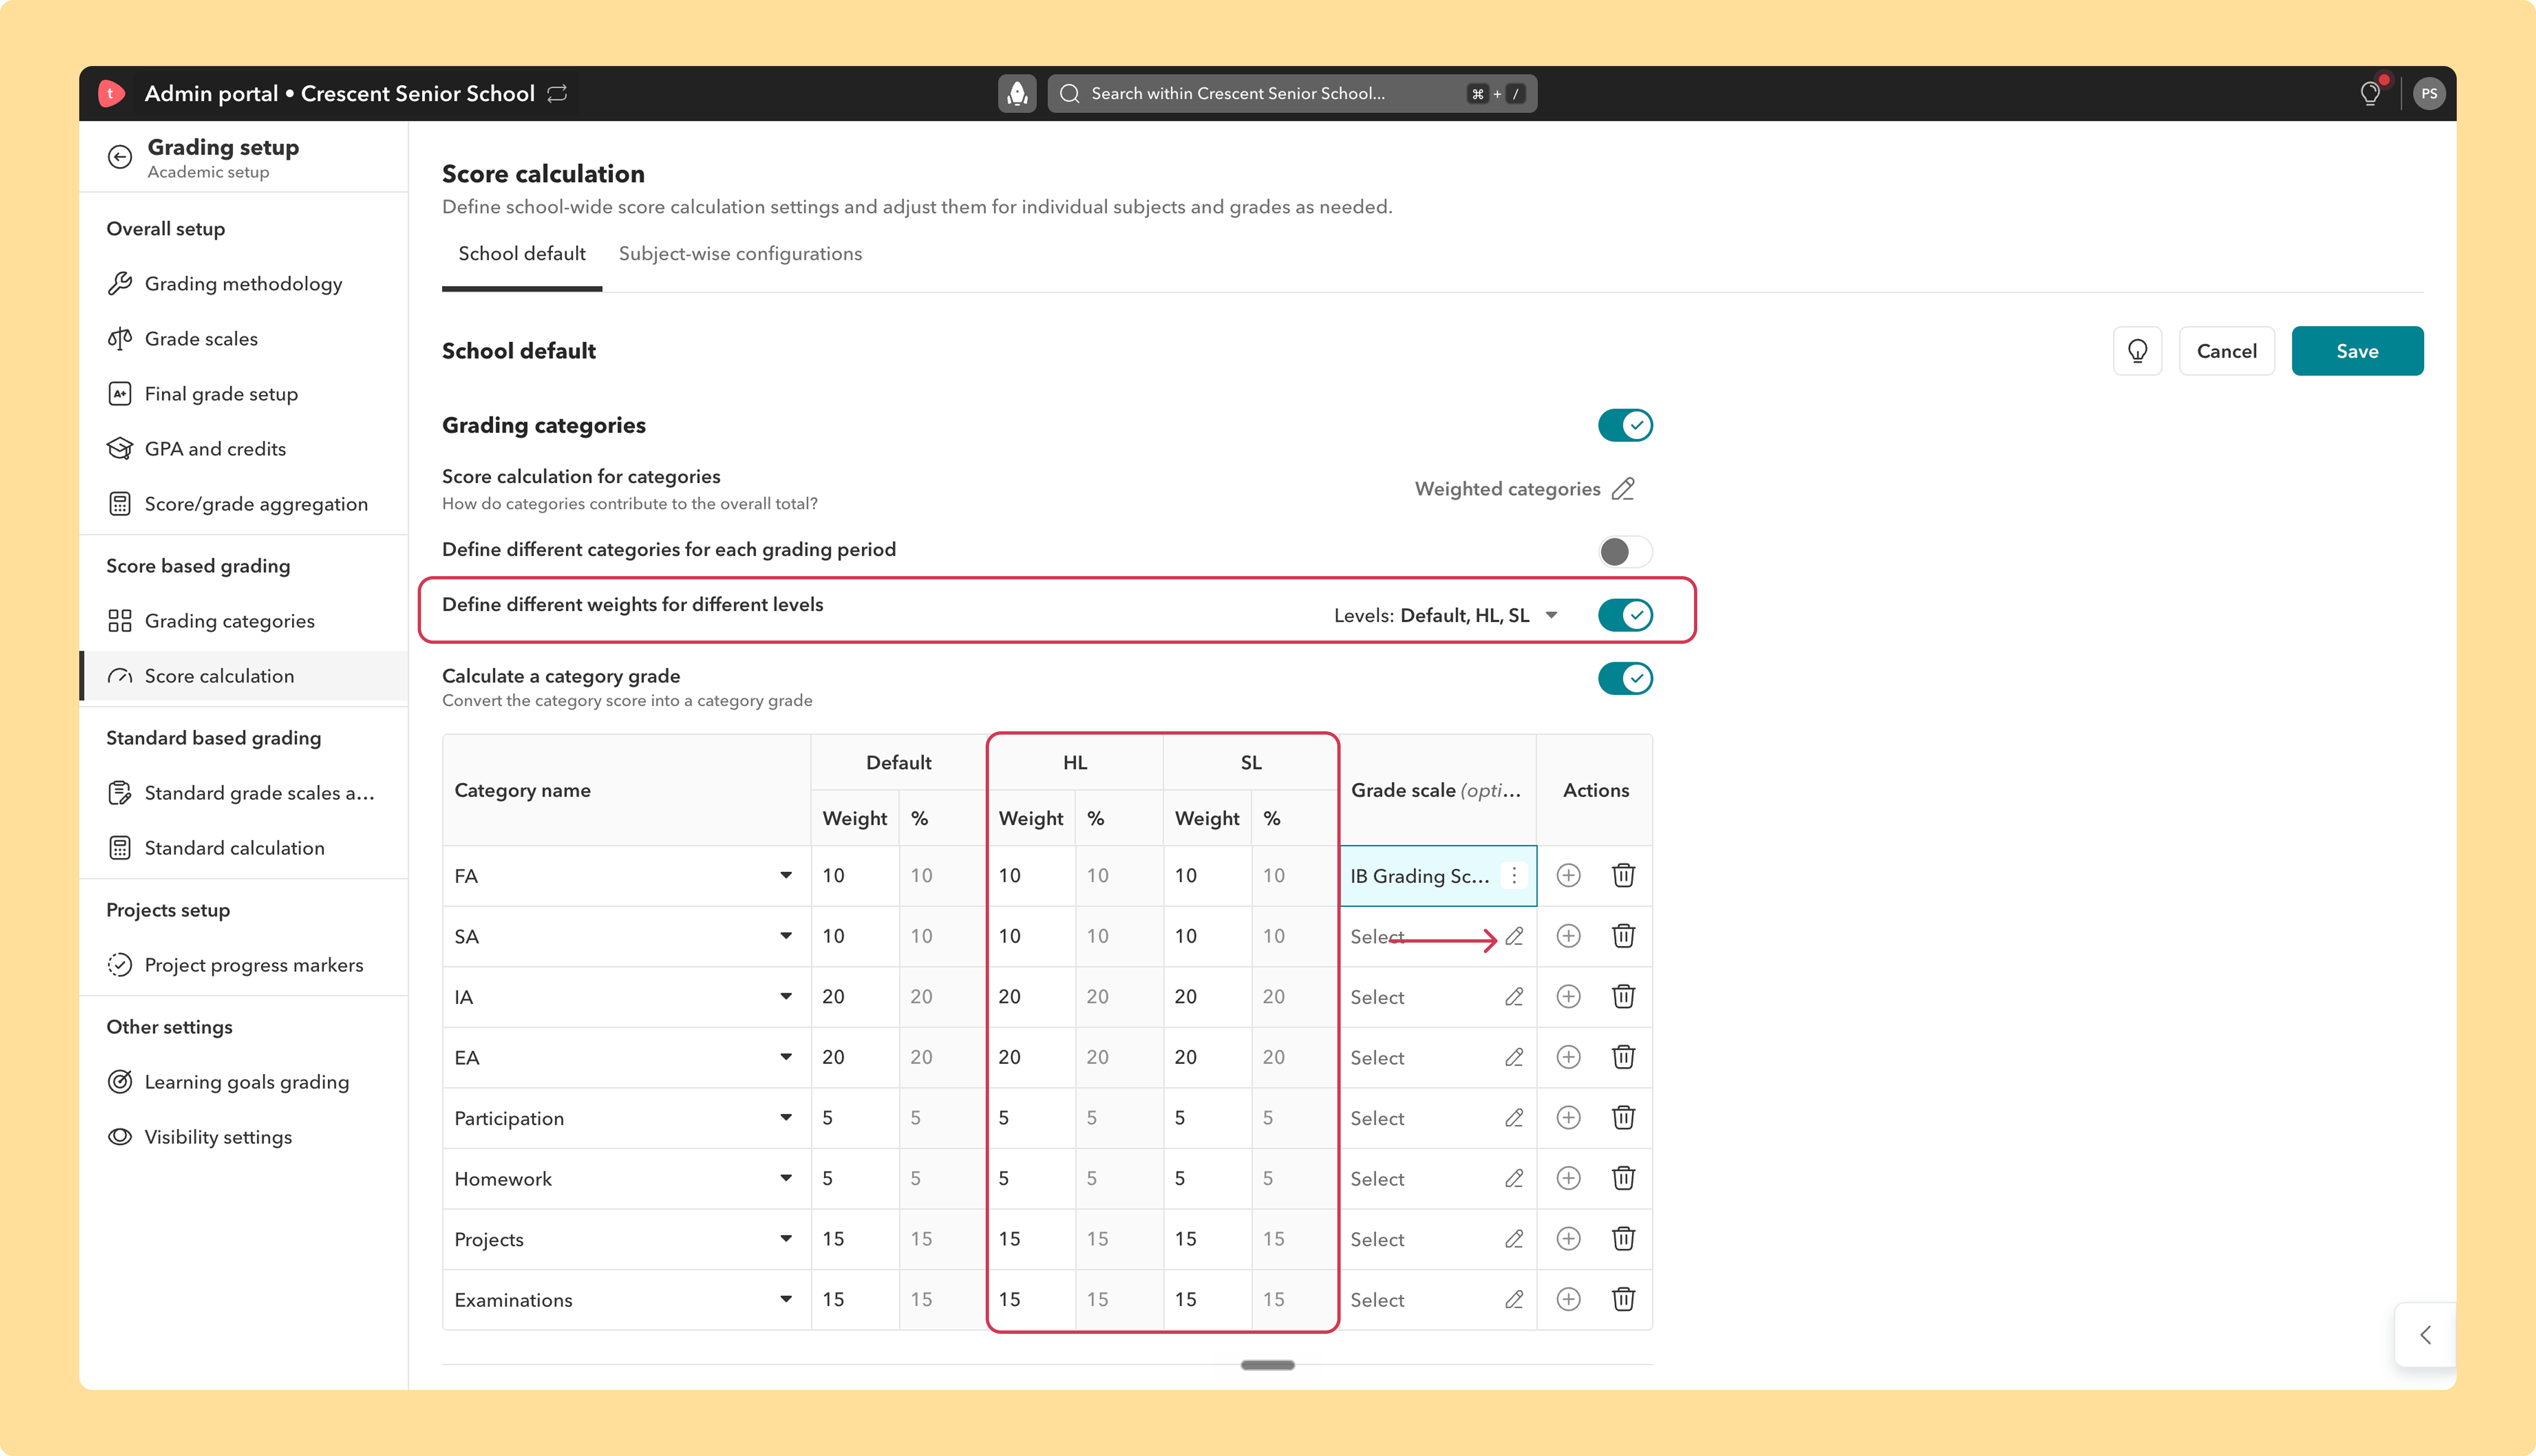Open the IA category name dropdown

(786, 997)
